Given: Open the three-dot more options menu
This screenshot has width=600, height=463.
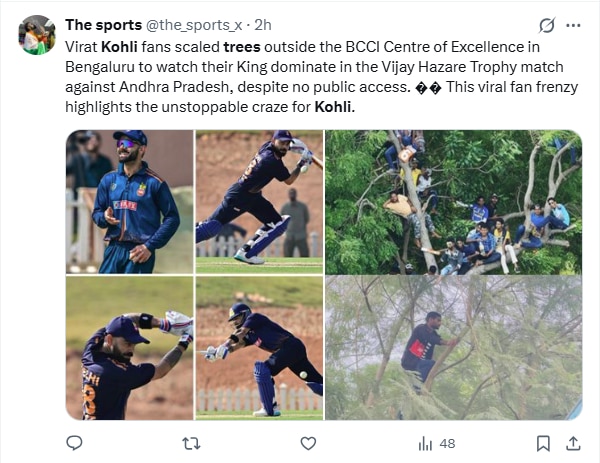Looking at the screenshot, I should tap(573, 25).
